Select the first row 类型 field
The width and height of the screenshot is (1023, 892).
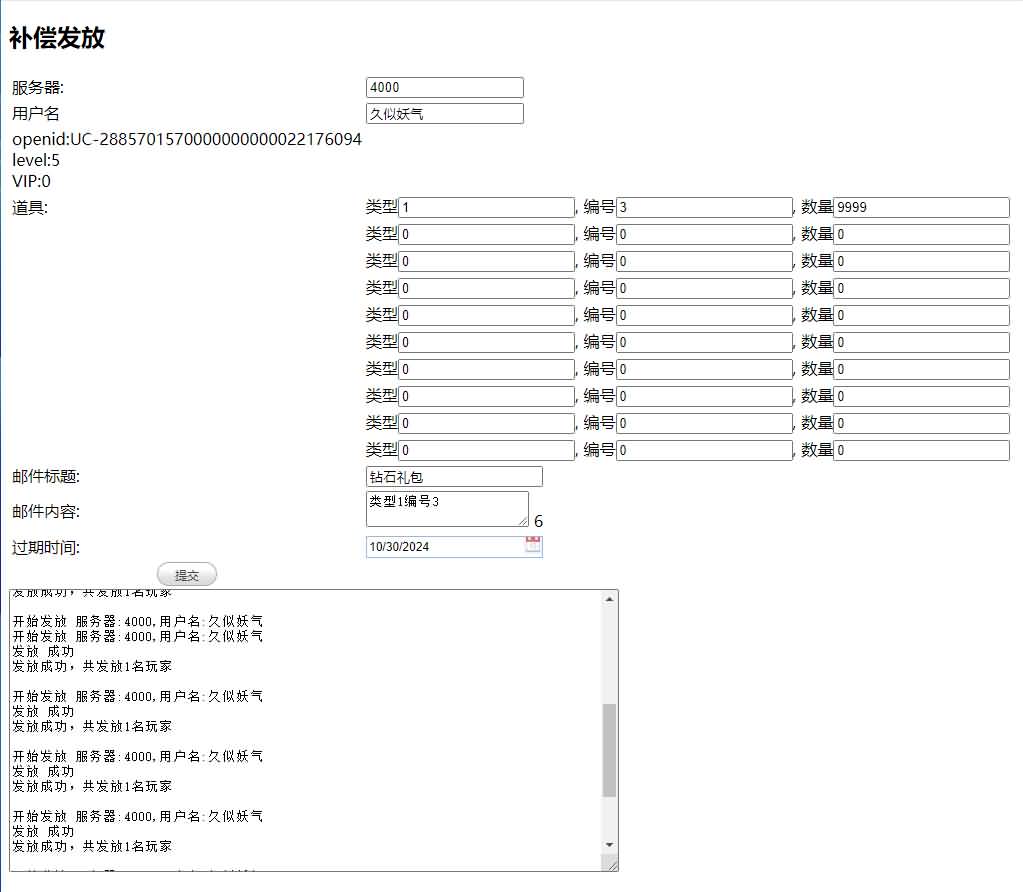click(486, 208)
